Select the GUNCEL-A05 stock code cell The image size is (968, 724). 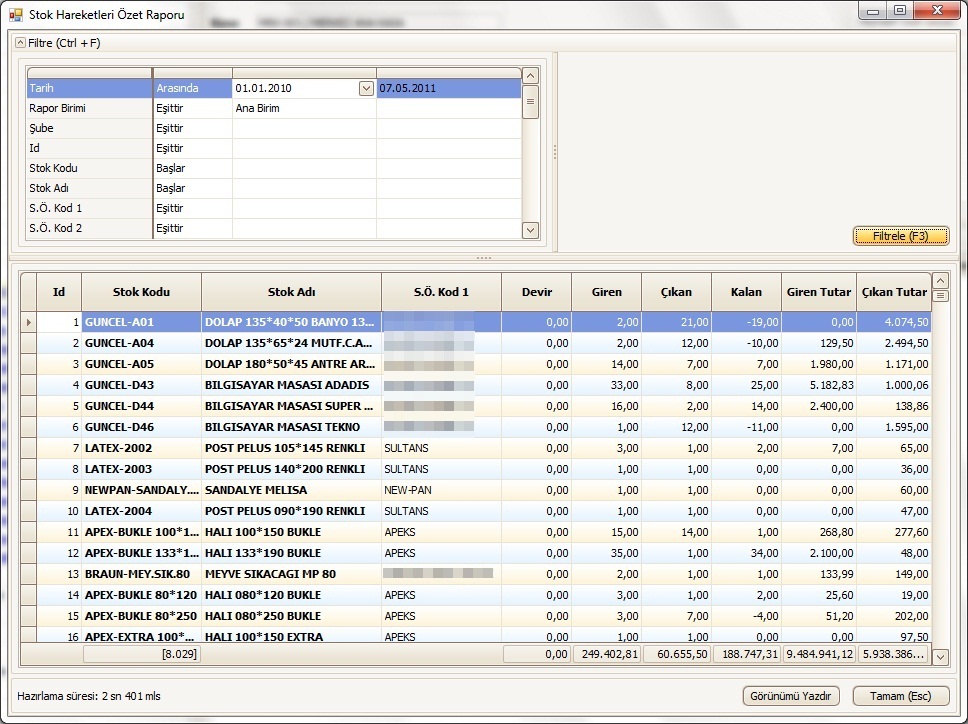click(141, 364)
